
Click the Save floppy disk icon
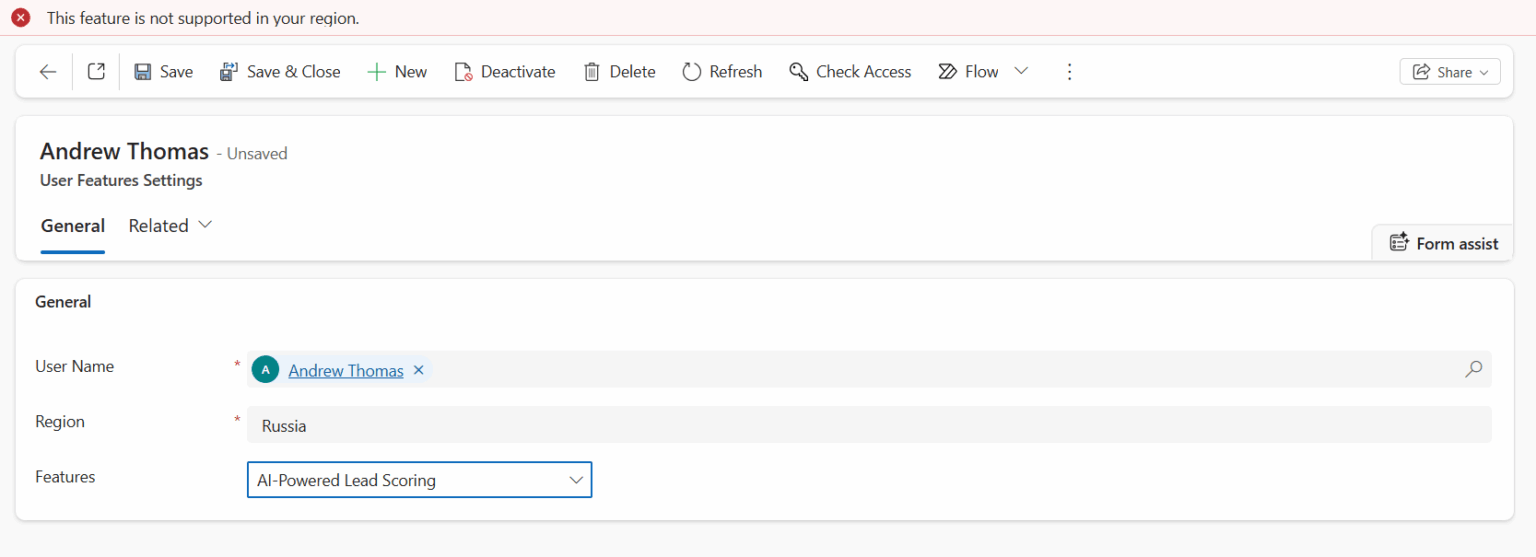pyautogui.click(x=143, y=72)
